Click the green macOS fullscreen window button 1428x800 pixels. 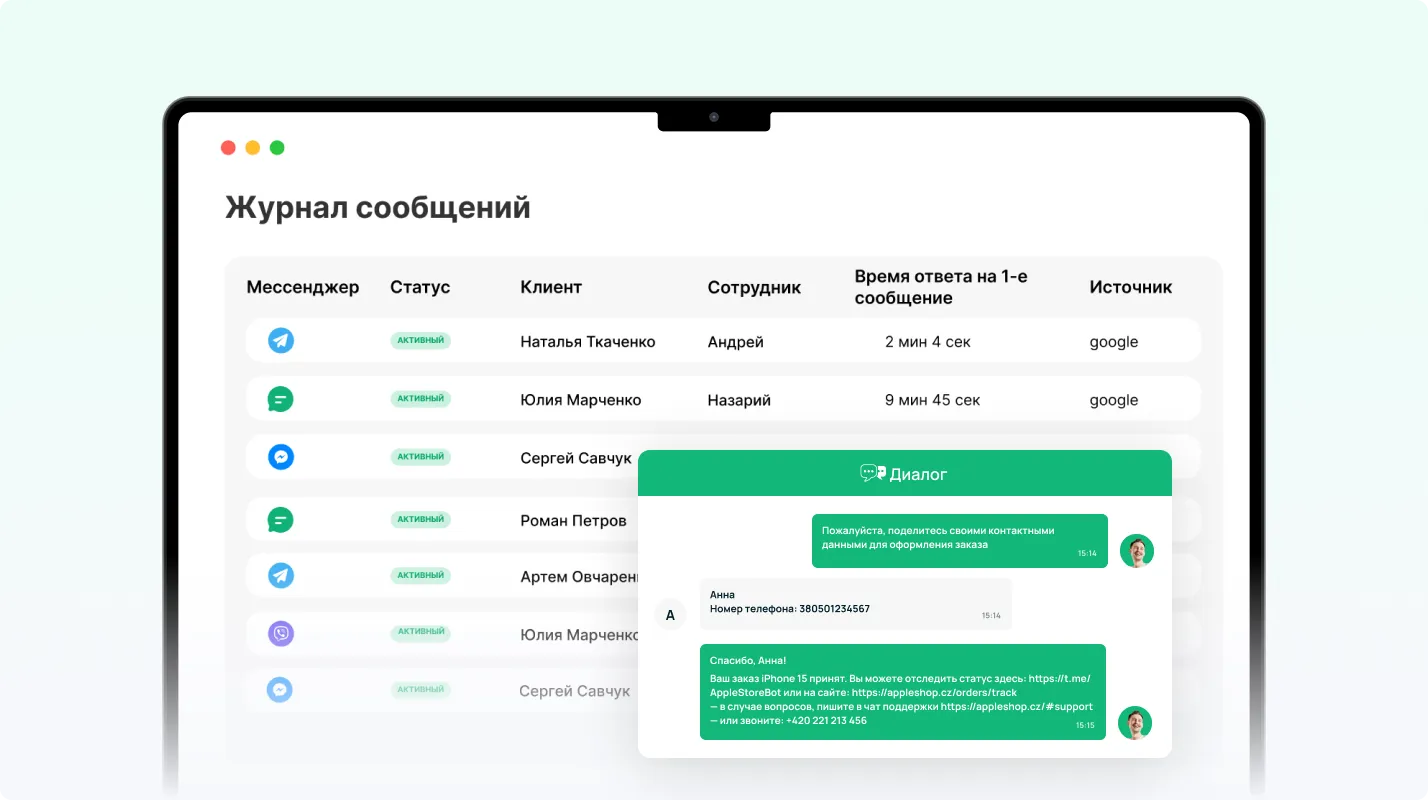(x=277, y=148)
